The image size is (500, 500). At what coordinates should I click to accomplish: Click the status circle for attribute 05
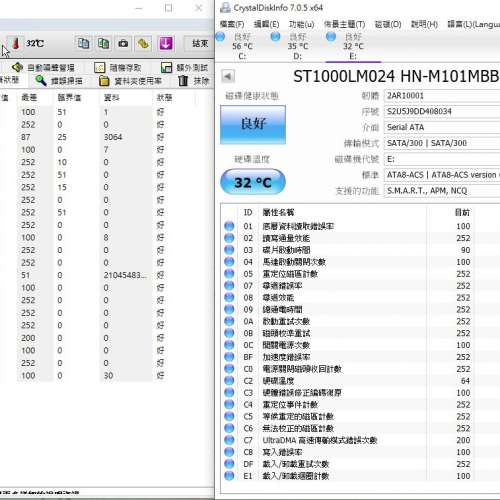click(x=229, y=274)
